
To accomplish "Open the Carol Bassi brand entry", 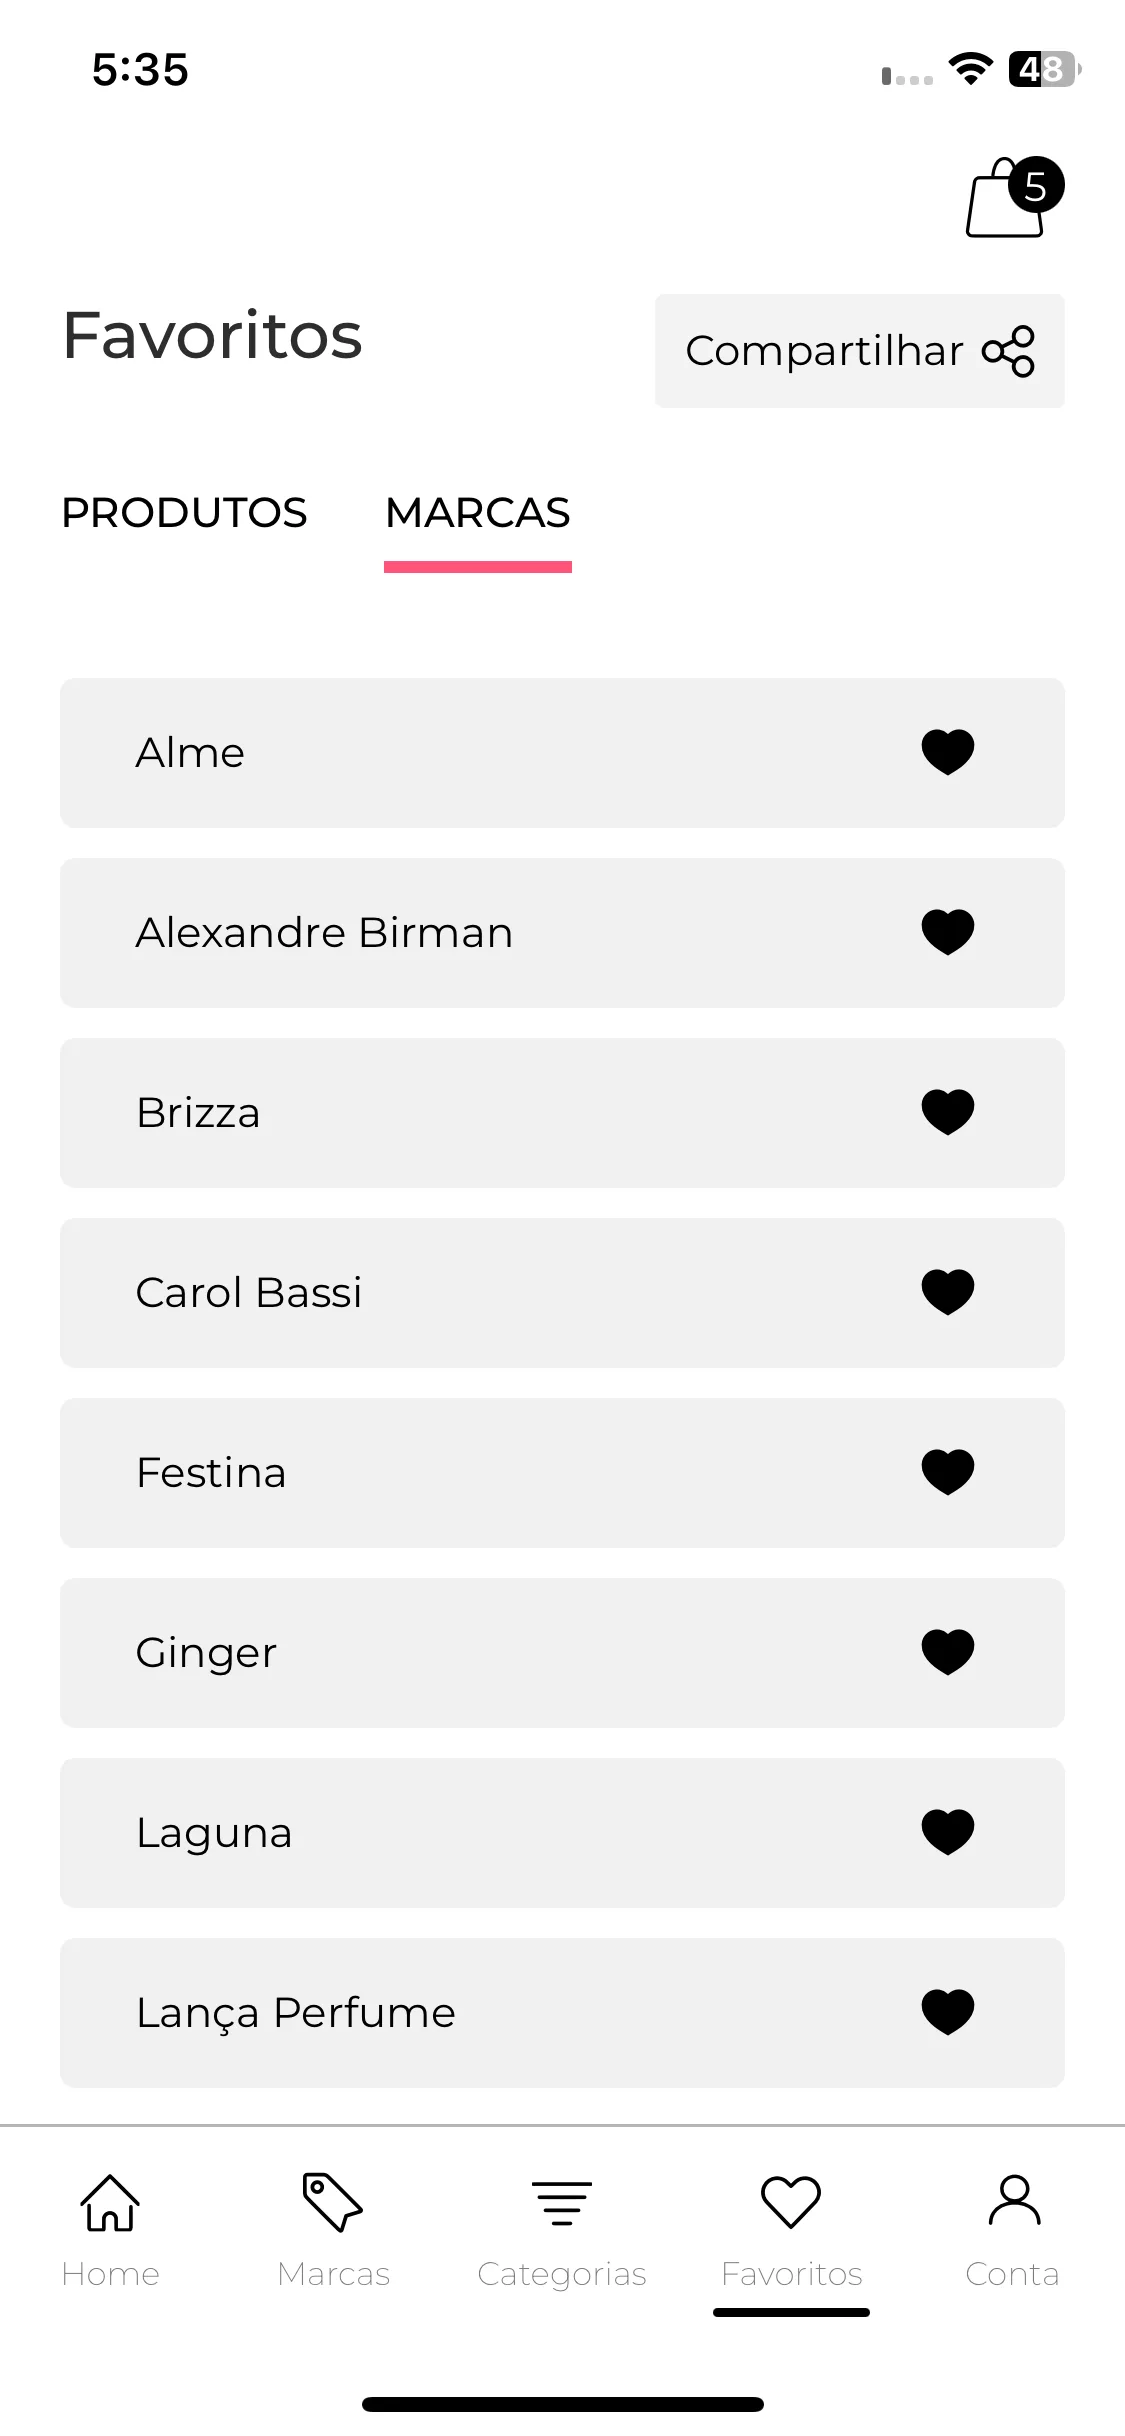I will tap(562, 1293).
